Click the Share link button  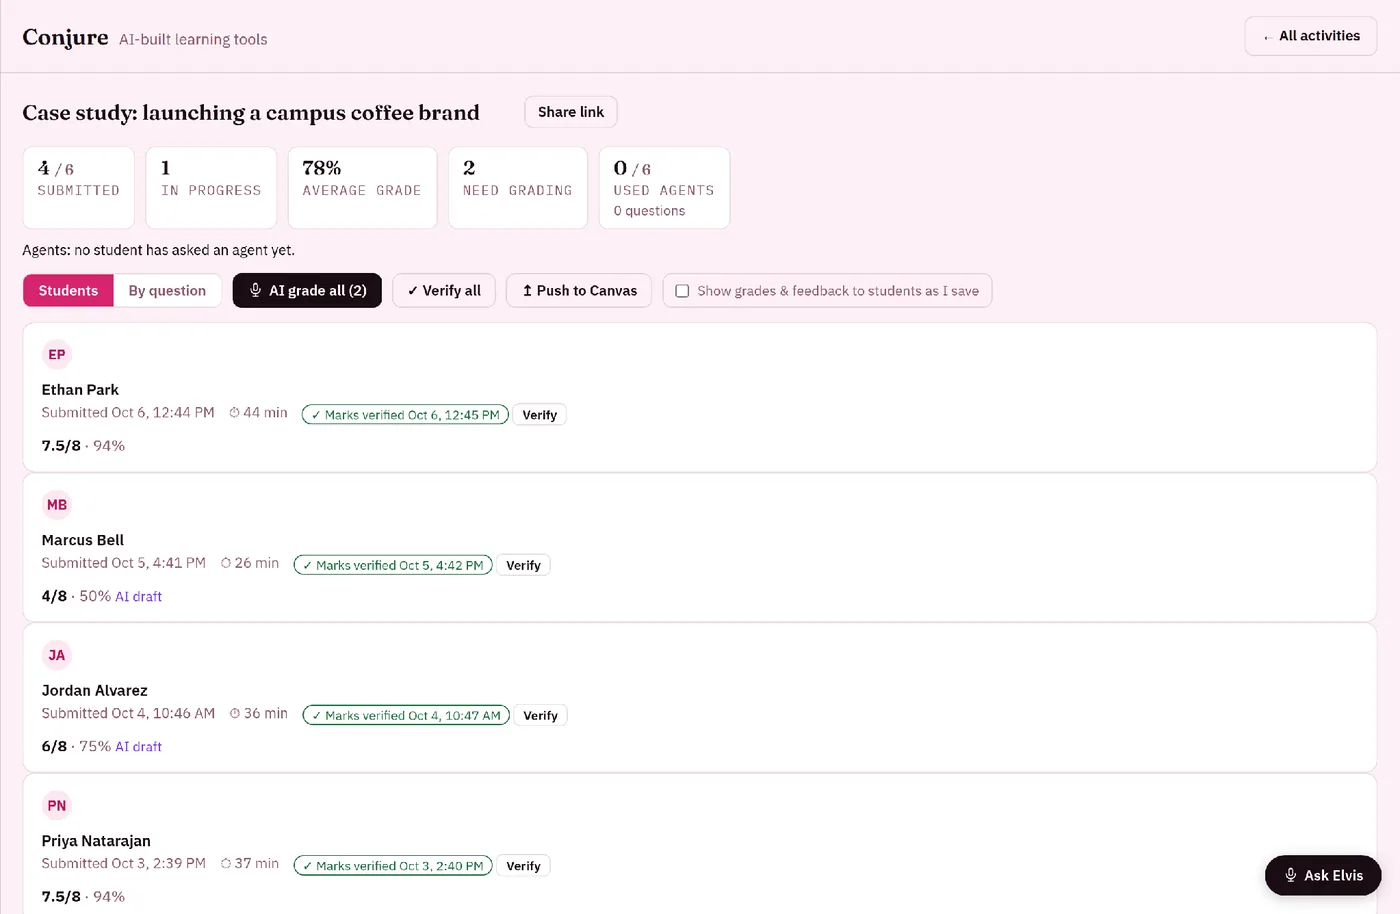coord(571,112)
